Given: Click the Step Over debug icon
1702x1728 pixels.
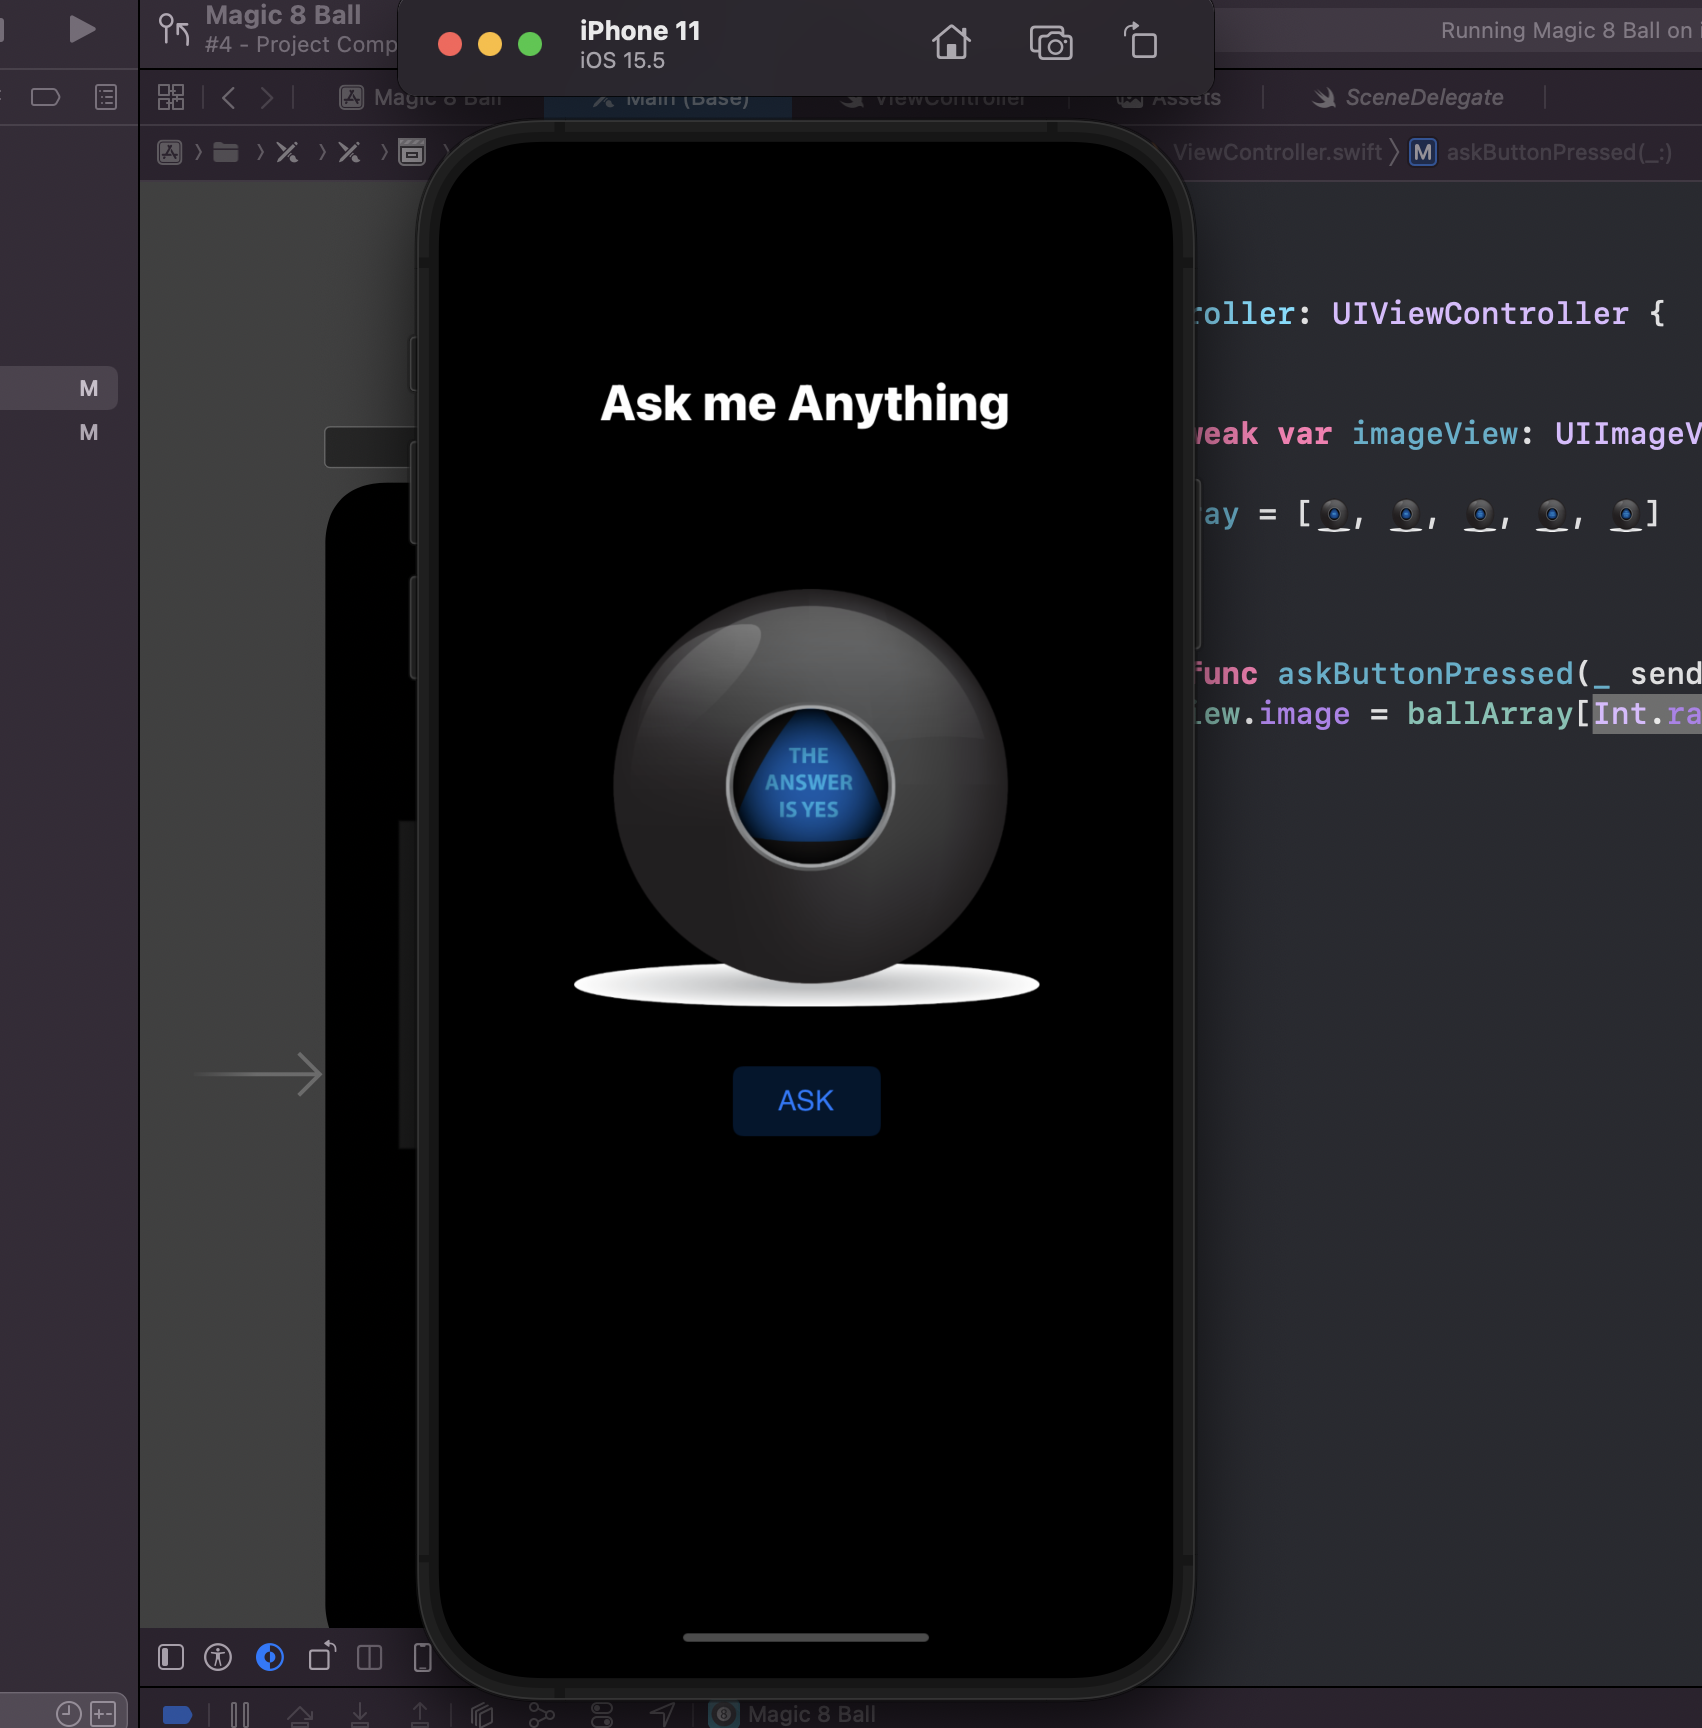Looking at the screenshot, I should pyautogui.click(x=300, y=1715).
